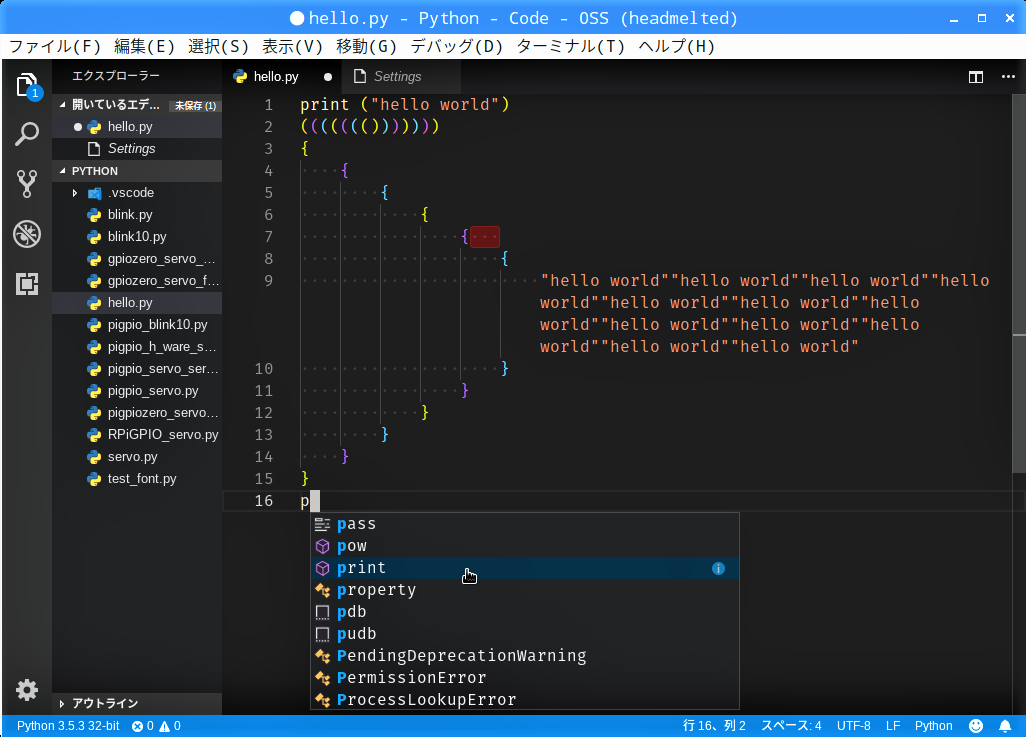Change the UTF-8 encoding setting
This screenshot has height=737, width=1026.
point(853,726)
